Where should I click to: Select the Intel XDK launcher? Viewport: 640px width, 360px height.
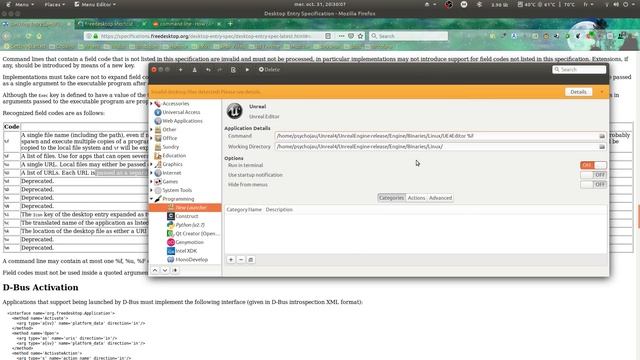coord(186,251)
